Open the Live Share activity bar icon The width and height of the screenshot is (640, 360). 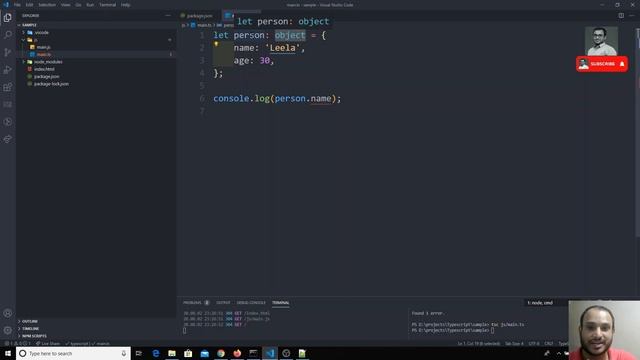pyautogui.click(x=7, y=139)
